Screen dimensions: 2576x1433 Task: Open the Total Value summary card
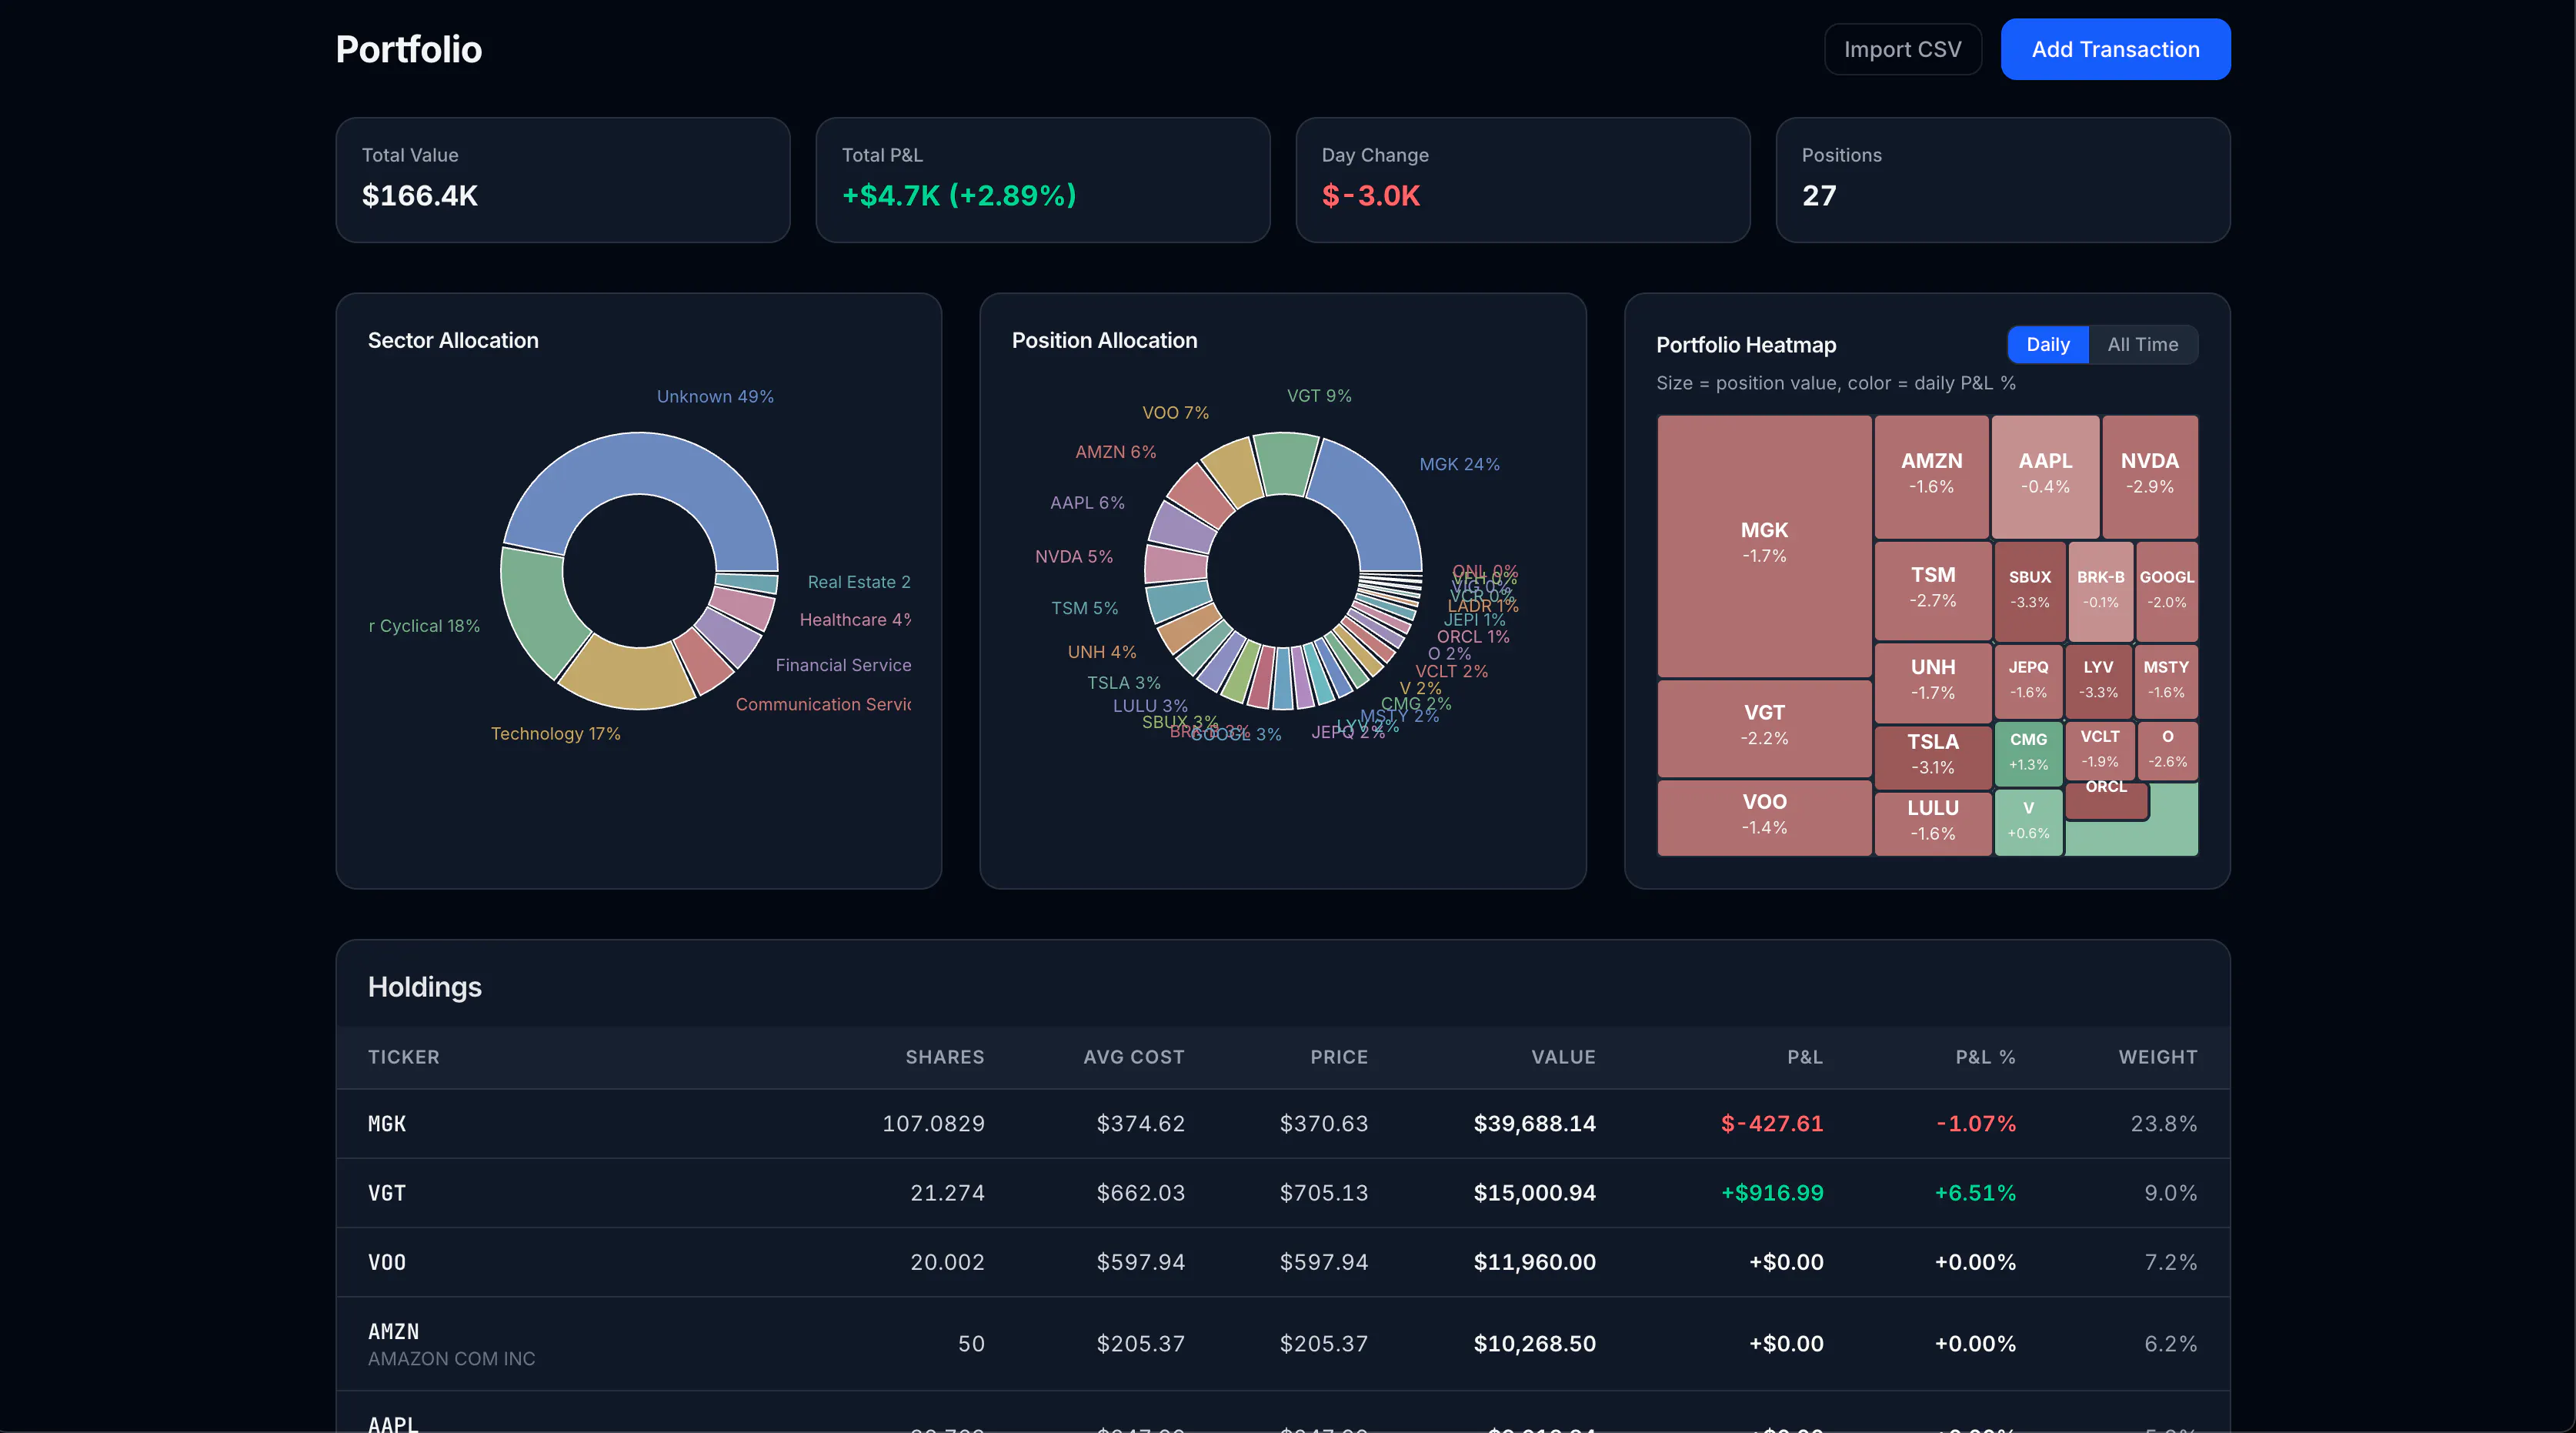(563, 180)
